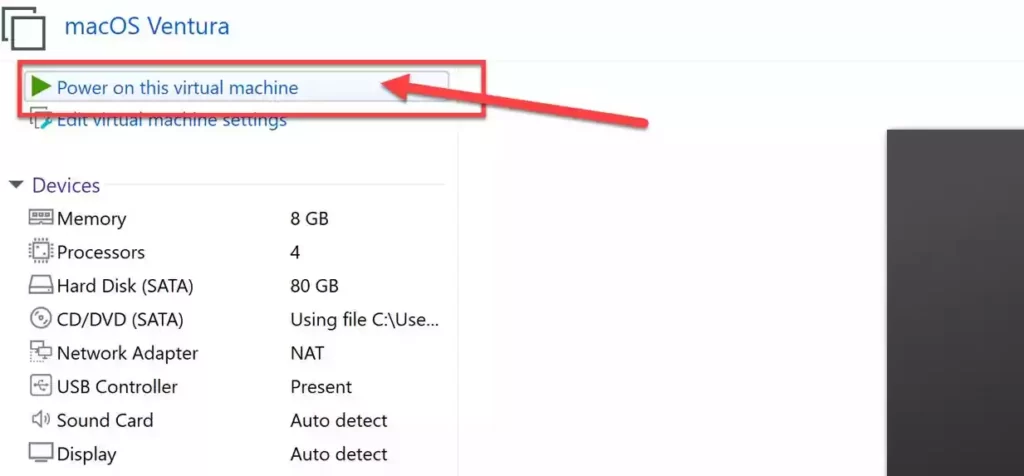Click the USB Controller icon

41,386
